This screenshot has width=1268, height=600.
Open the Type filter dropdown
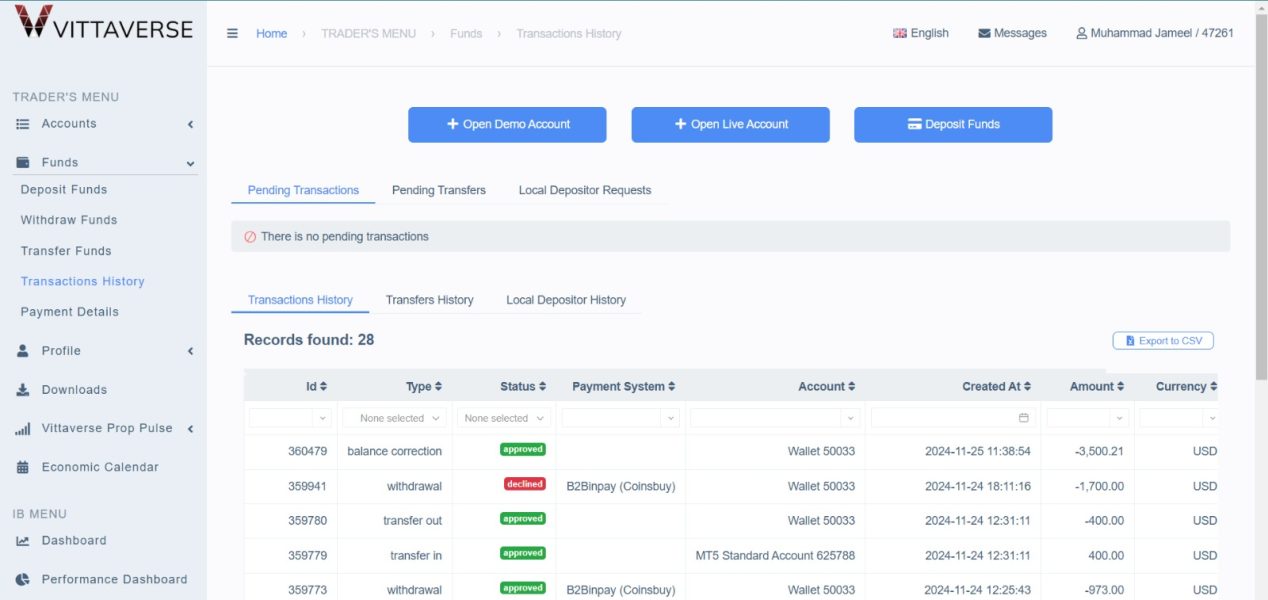(x=397, y=418)
